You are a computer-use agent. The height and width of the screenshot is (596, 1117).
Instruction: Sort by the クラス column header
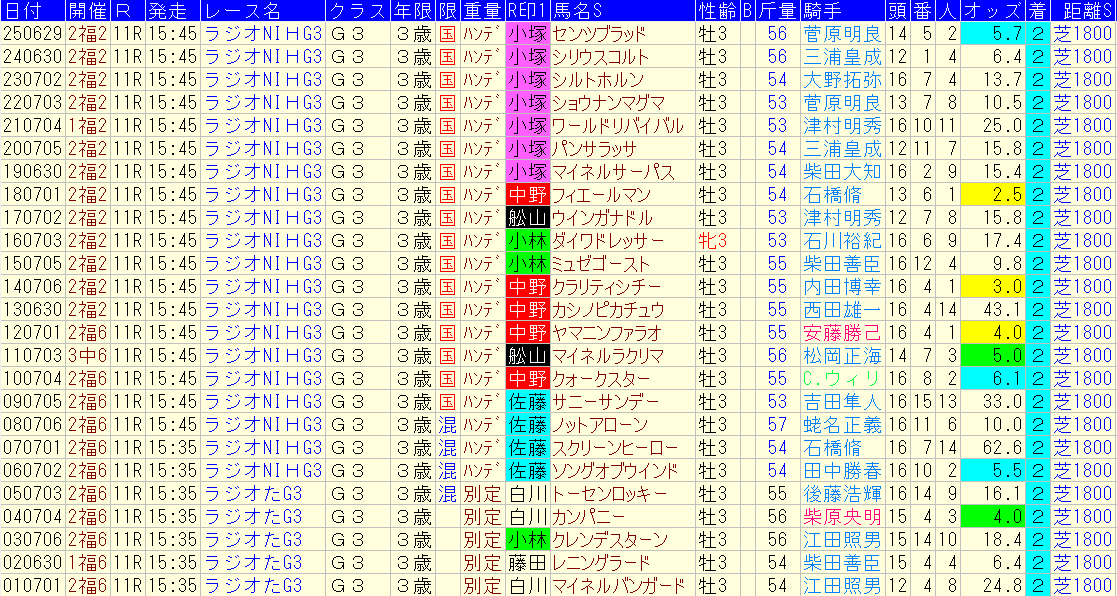(x=357, y=10)
